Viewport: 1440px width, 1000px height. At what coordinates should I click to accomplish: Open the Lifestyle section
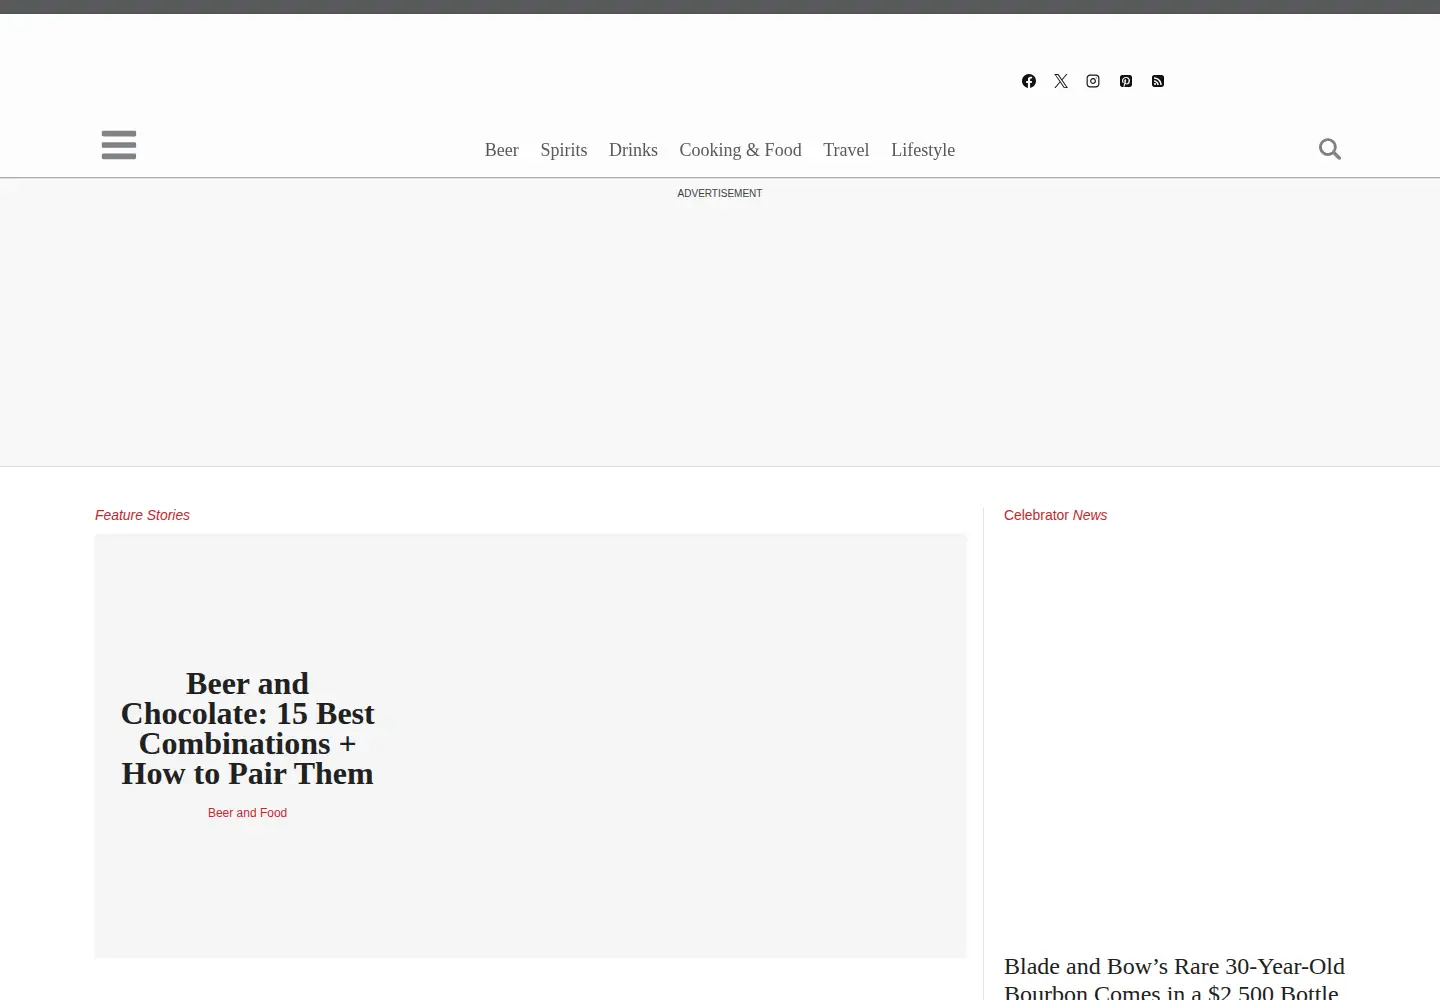(923, 150)
